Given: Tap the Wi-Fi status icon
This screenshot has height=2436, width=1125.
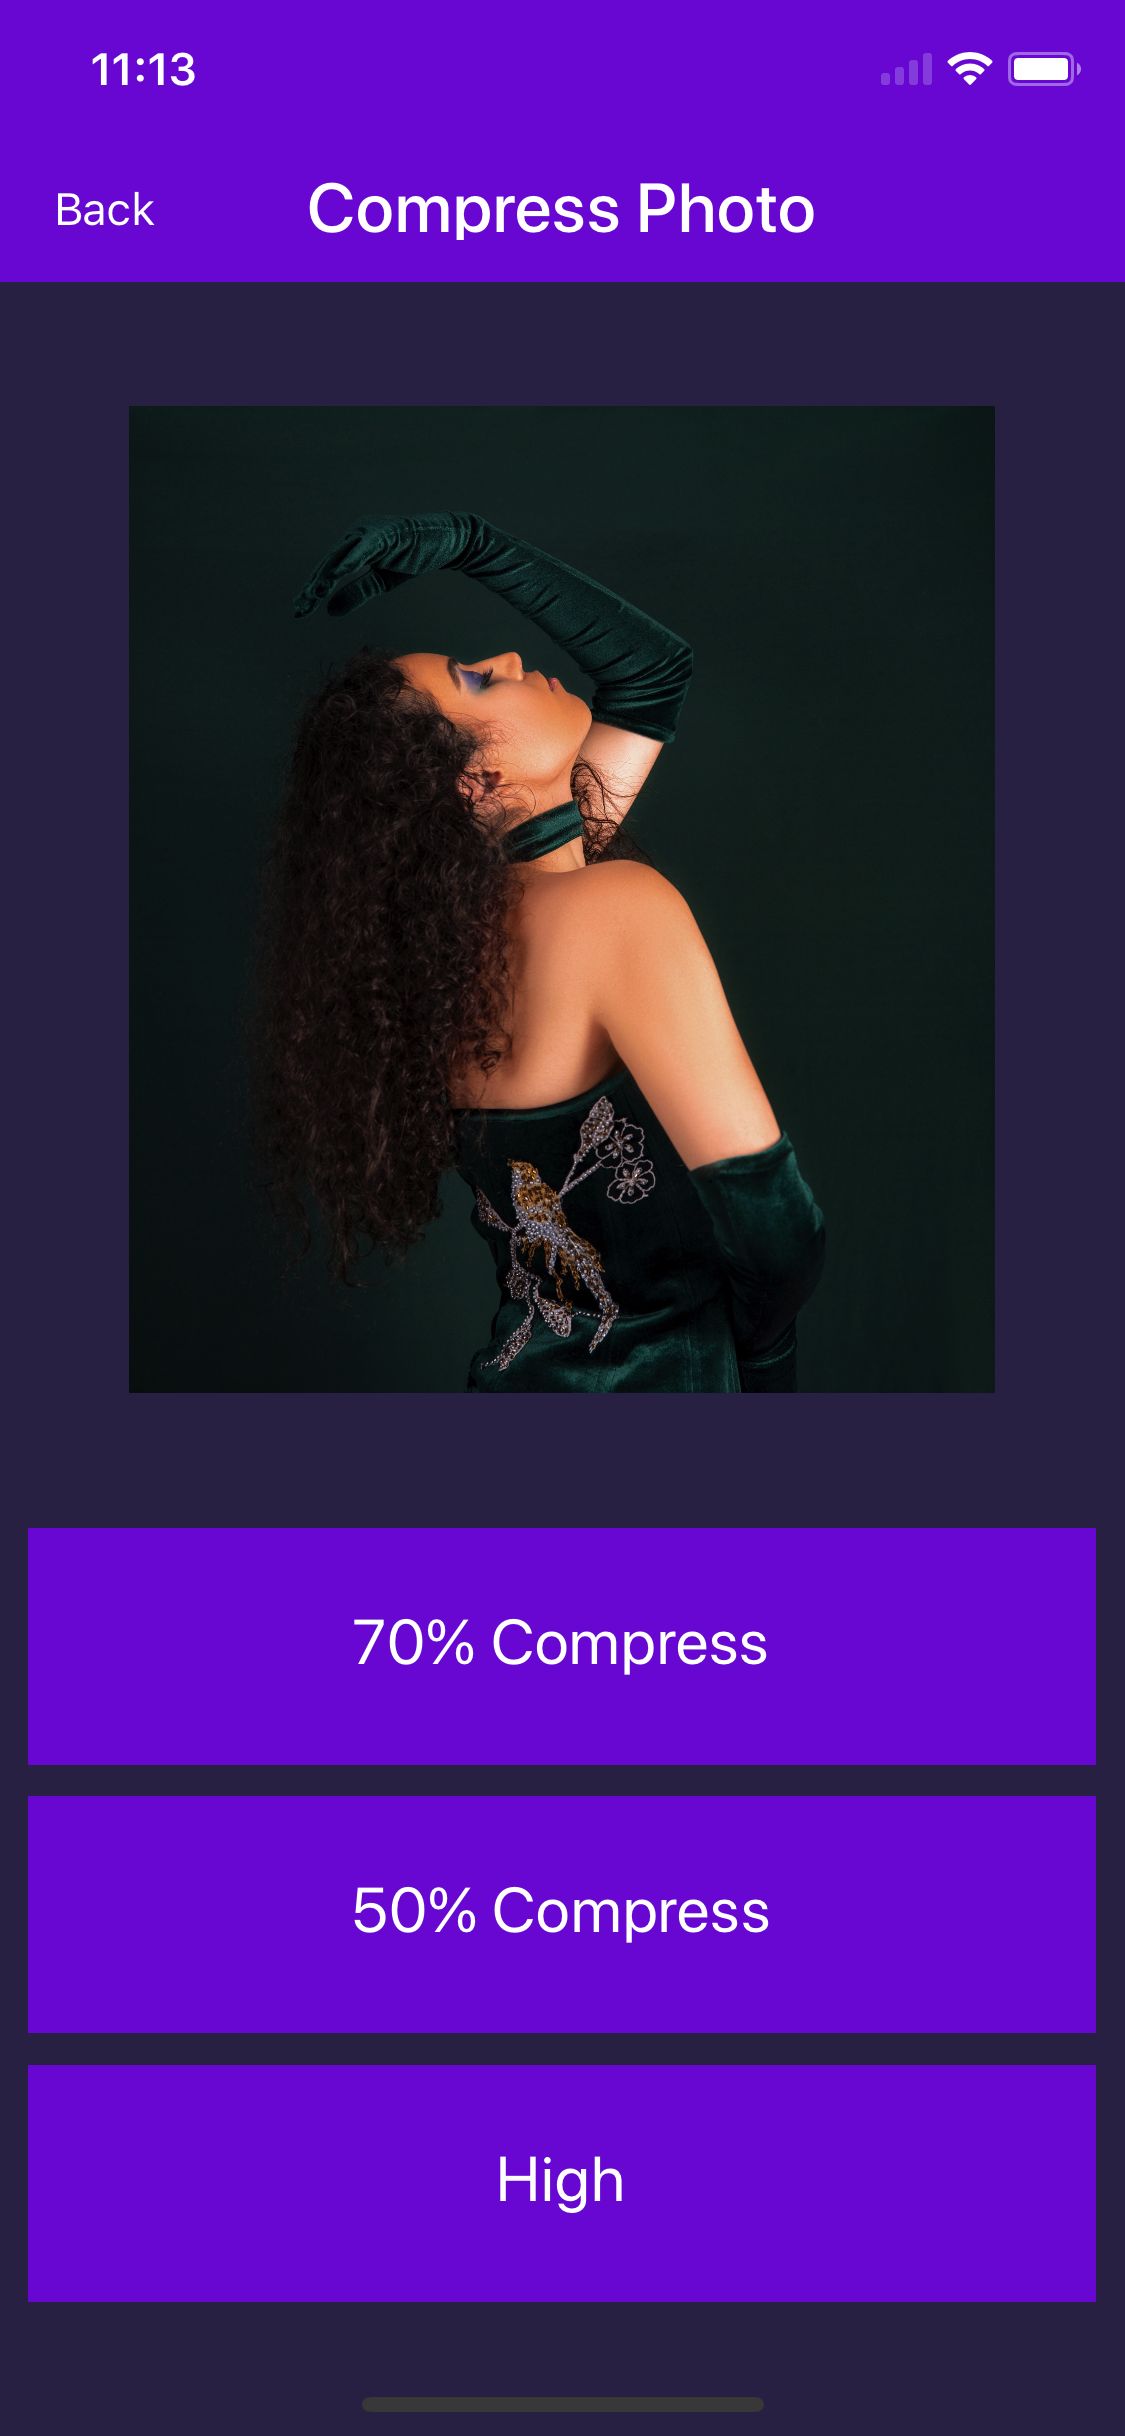Looking at the screenshot, I should 969,69.
